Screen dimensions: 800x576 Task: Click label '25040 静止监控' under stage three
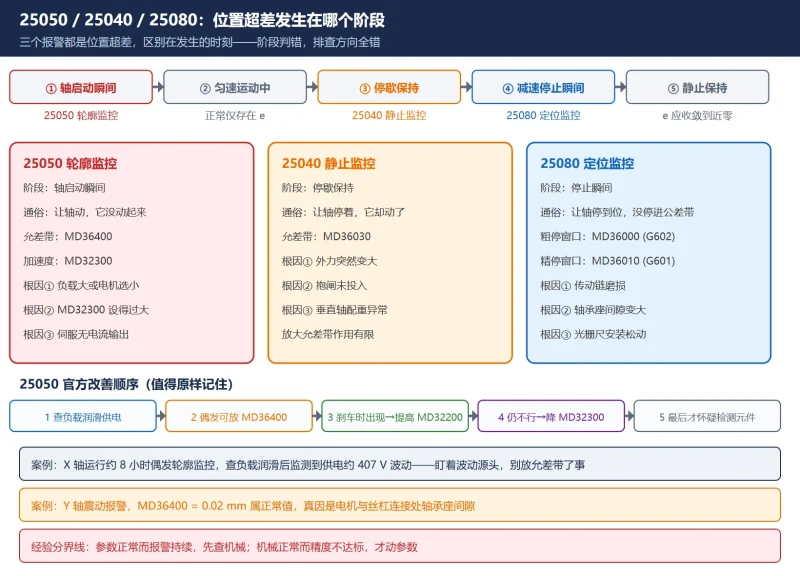(x=389, y=115)
